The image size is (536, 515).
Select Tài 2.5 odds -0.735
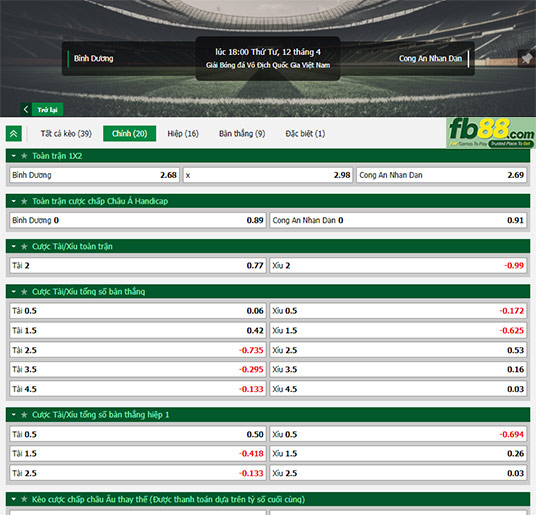[138, 350]
